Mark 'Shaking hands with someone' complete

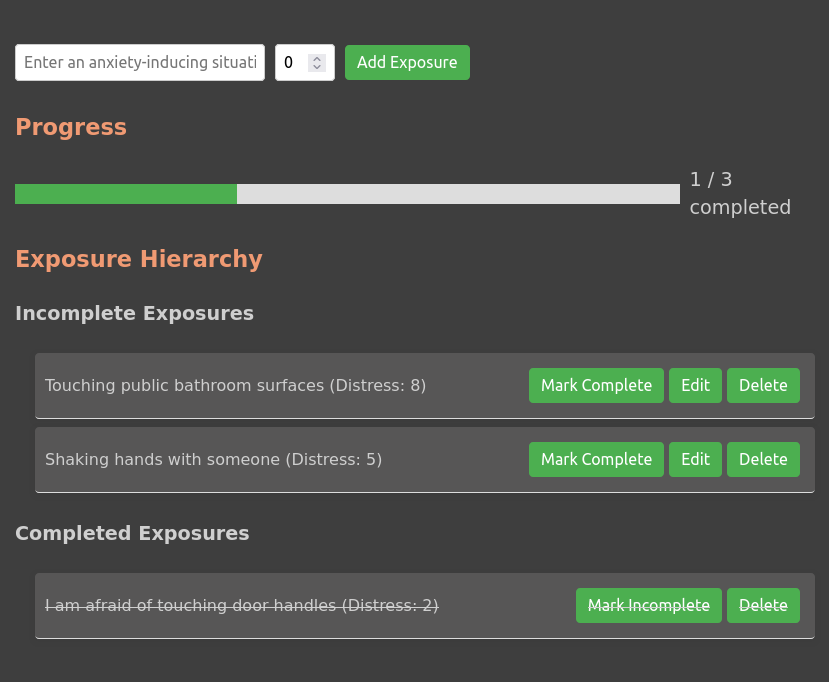point(596,459)
